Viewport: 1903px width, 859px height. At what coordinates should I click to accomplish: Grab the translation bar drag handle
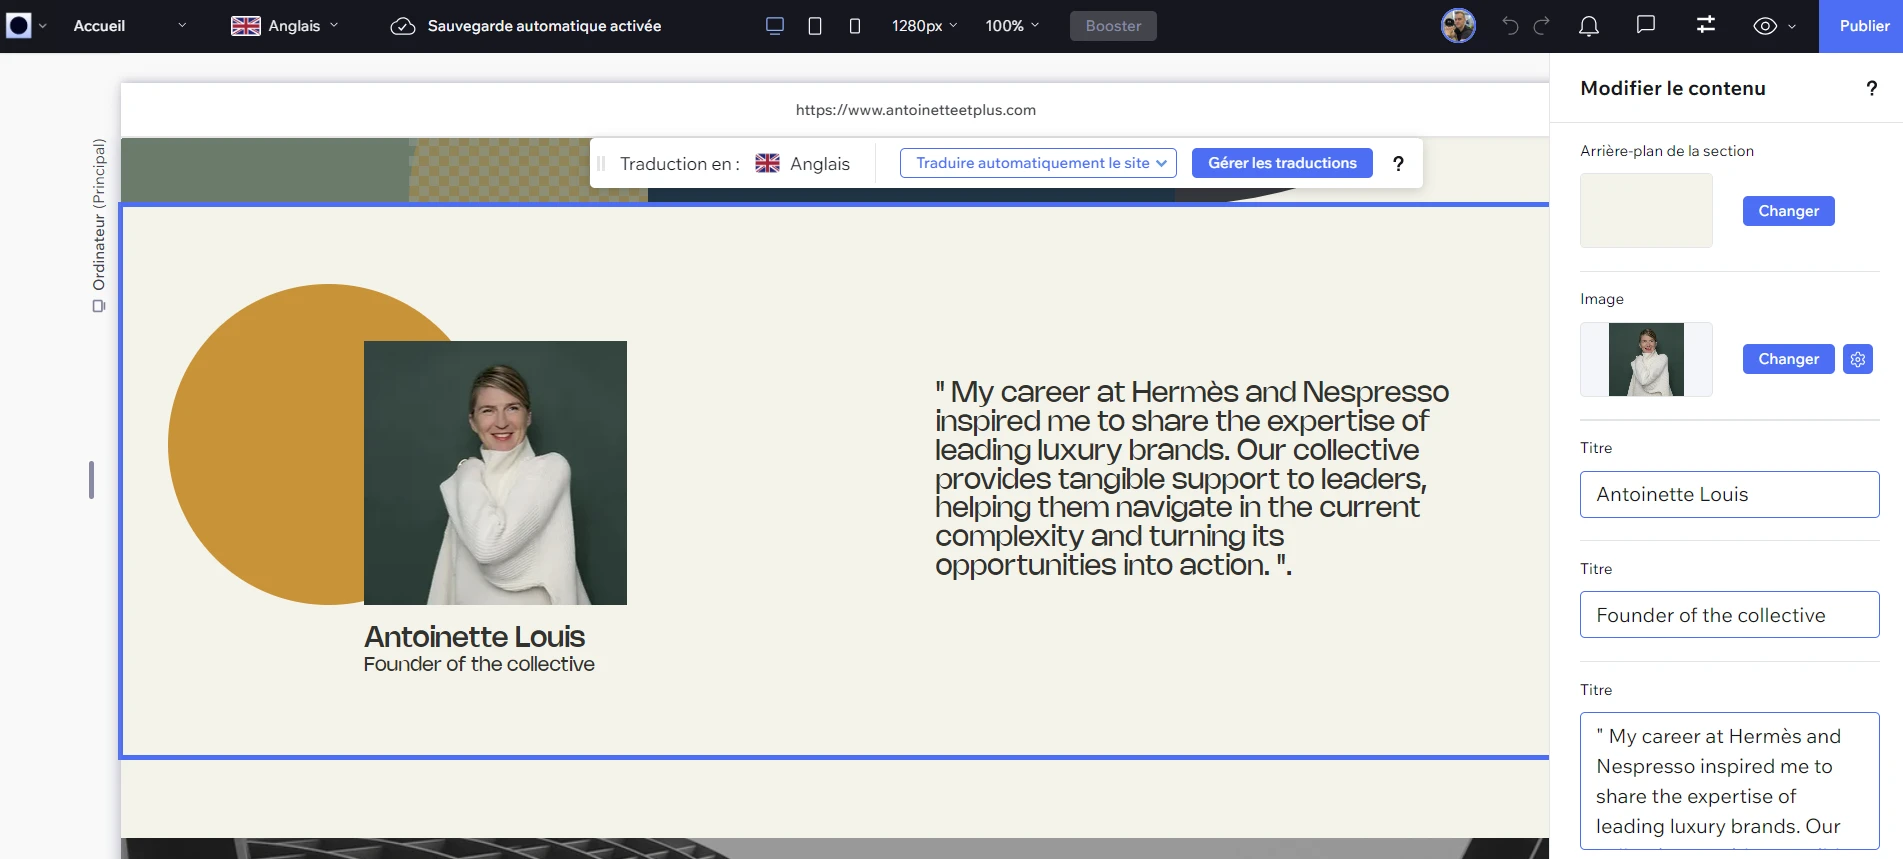click(601, 163)
